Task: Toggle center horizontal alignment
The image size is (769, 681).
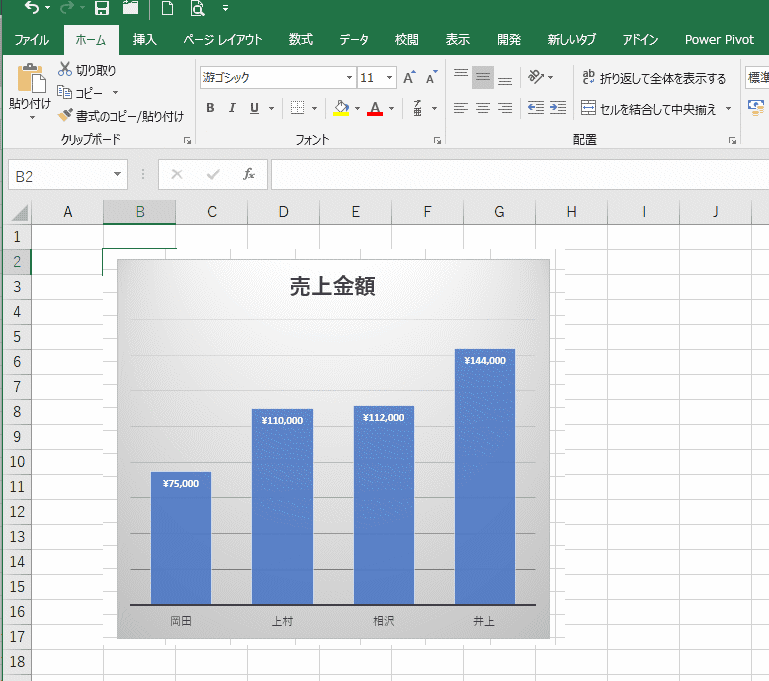Action: pyautogui.click(x=483, y=108)
